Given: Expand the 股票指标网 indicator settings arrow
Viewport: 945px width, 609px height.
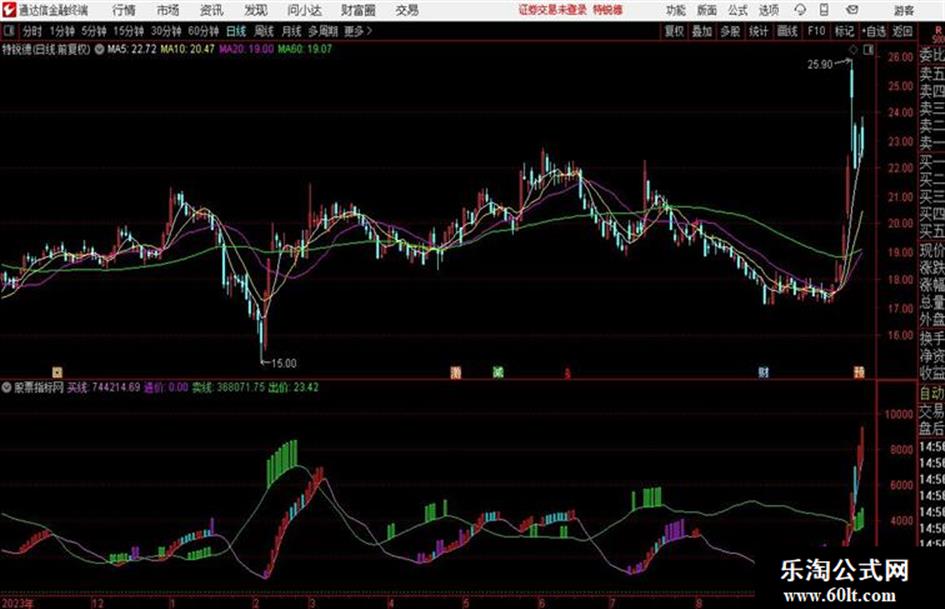Looking at the screenshot, I should tap(7, 387).
